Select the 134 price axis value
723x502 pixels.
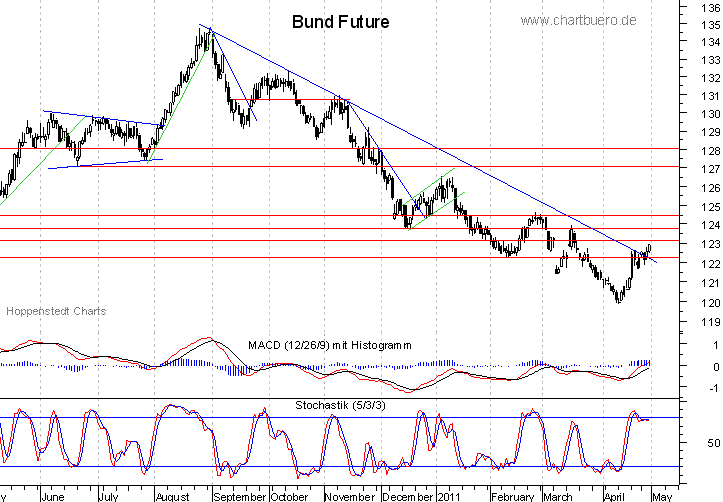pos(711,42)
